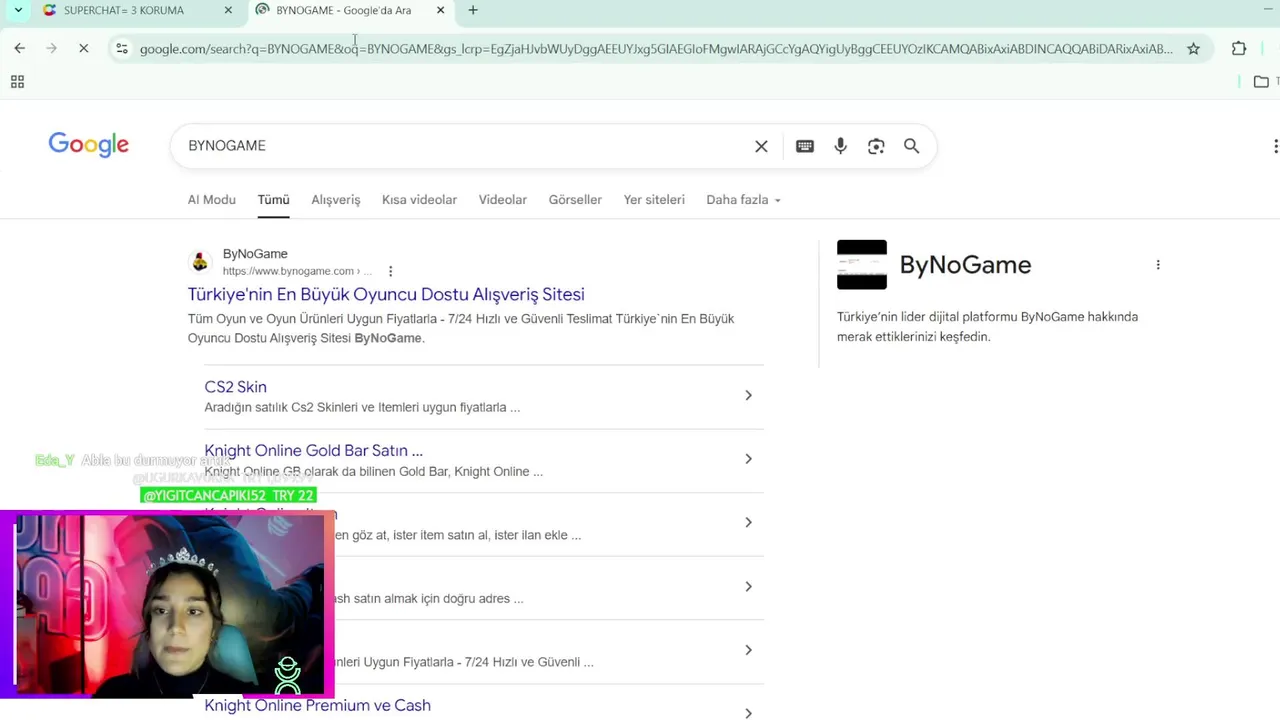
Task: Select the BYNOGAME - Google'da Ara tab
Action: [343, 10]
